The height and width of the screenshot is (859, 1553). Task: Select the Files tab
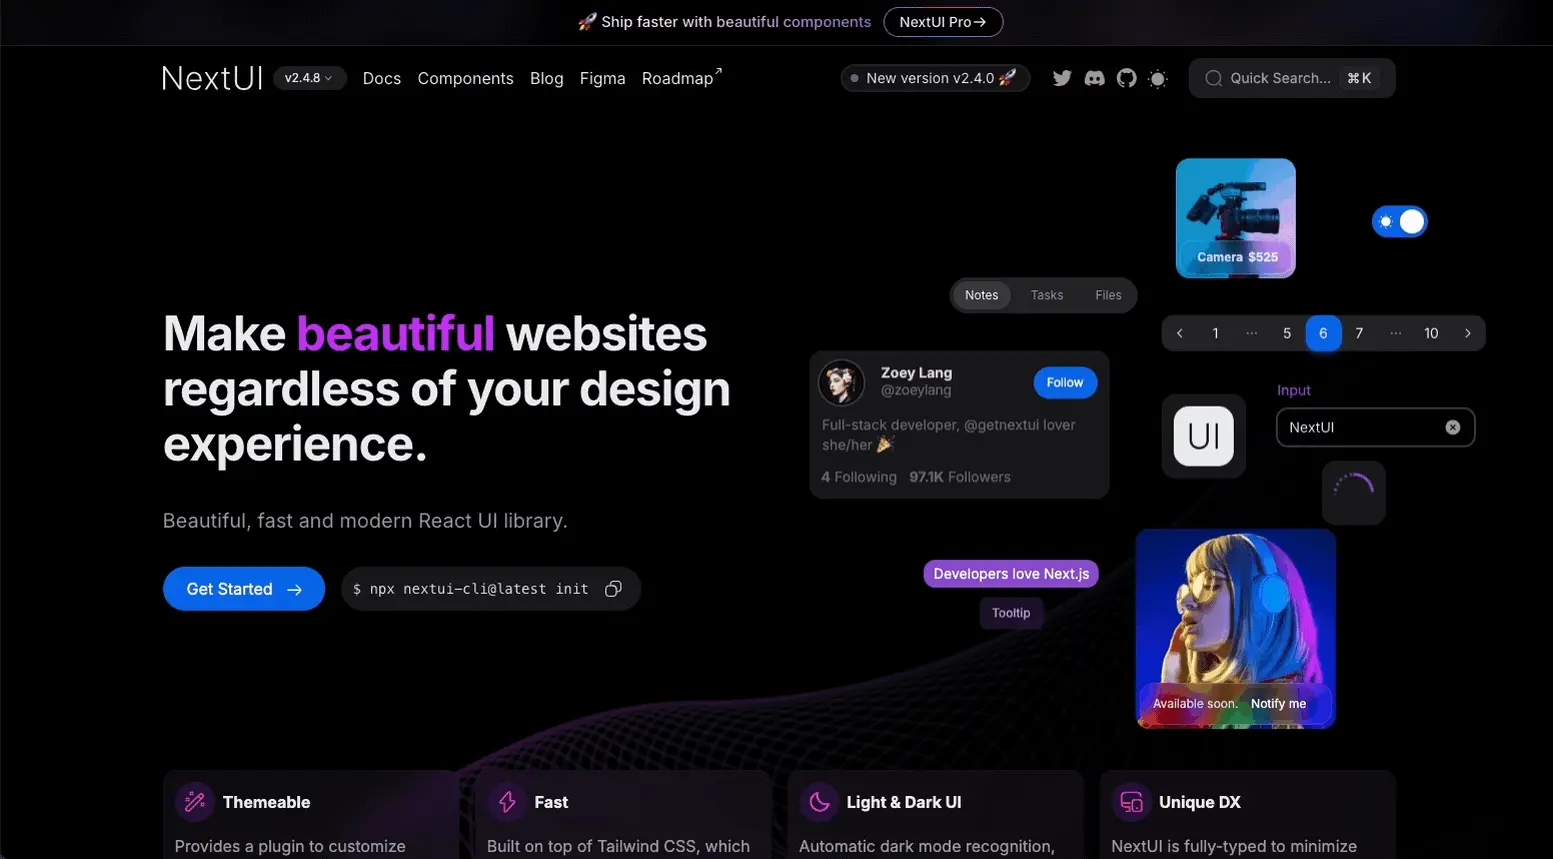click(1108, 295)
